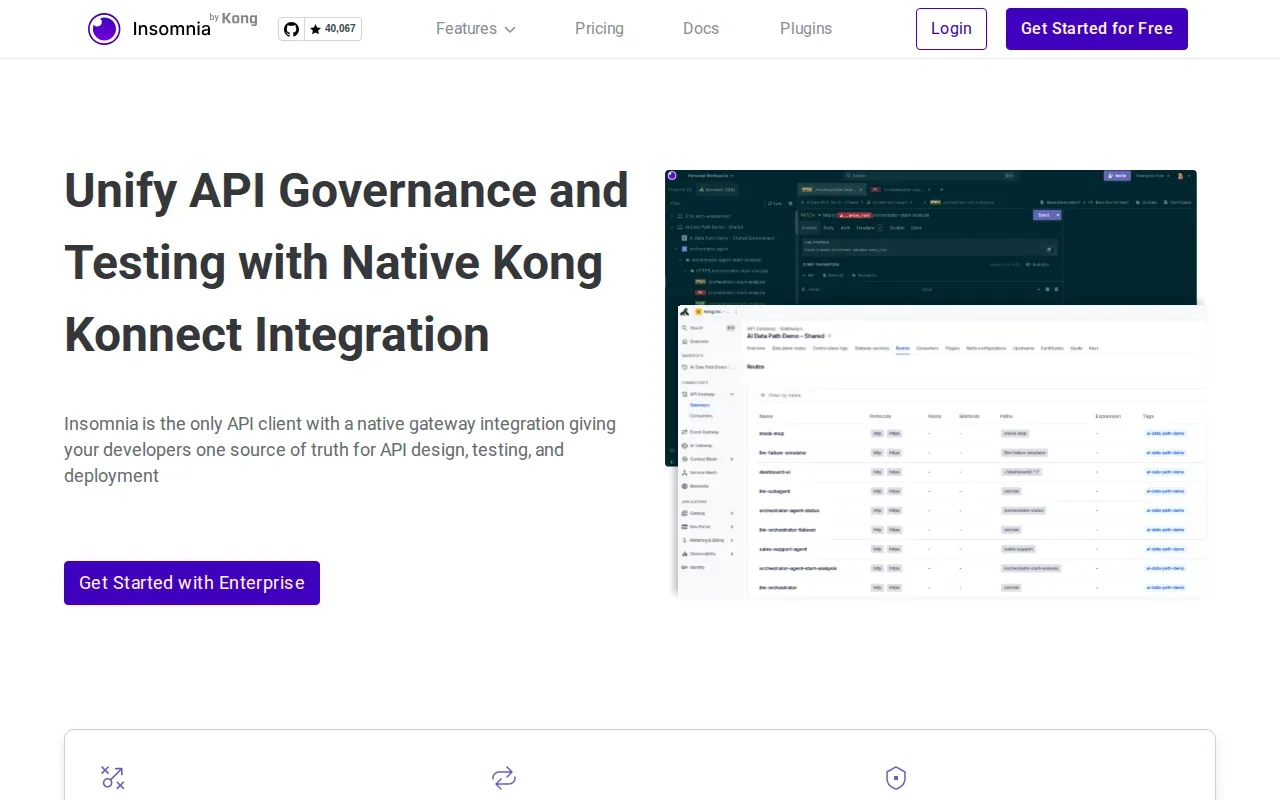1280x800 pixels.
Task: Go to the Pricing page
Action: pyautogui.click(x=599, y=29)
